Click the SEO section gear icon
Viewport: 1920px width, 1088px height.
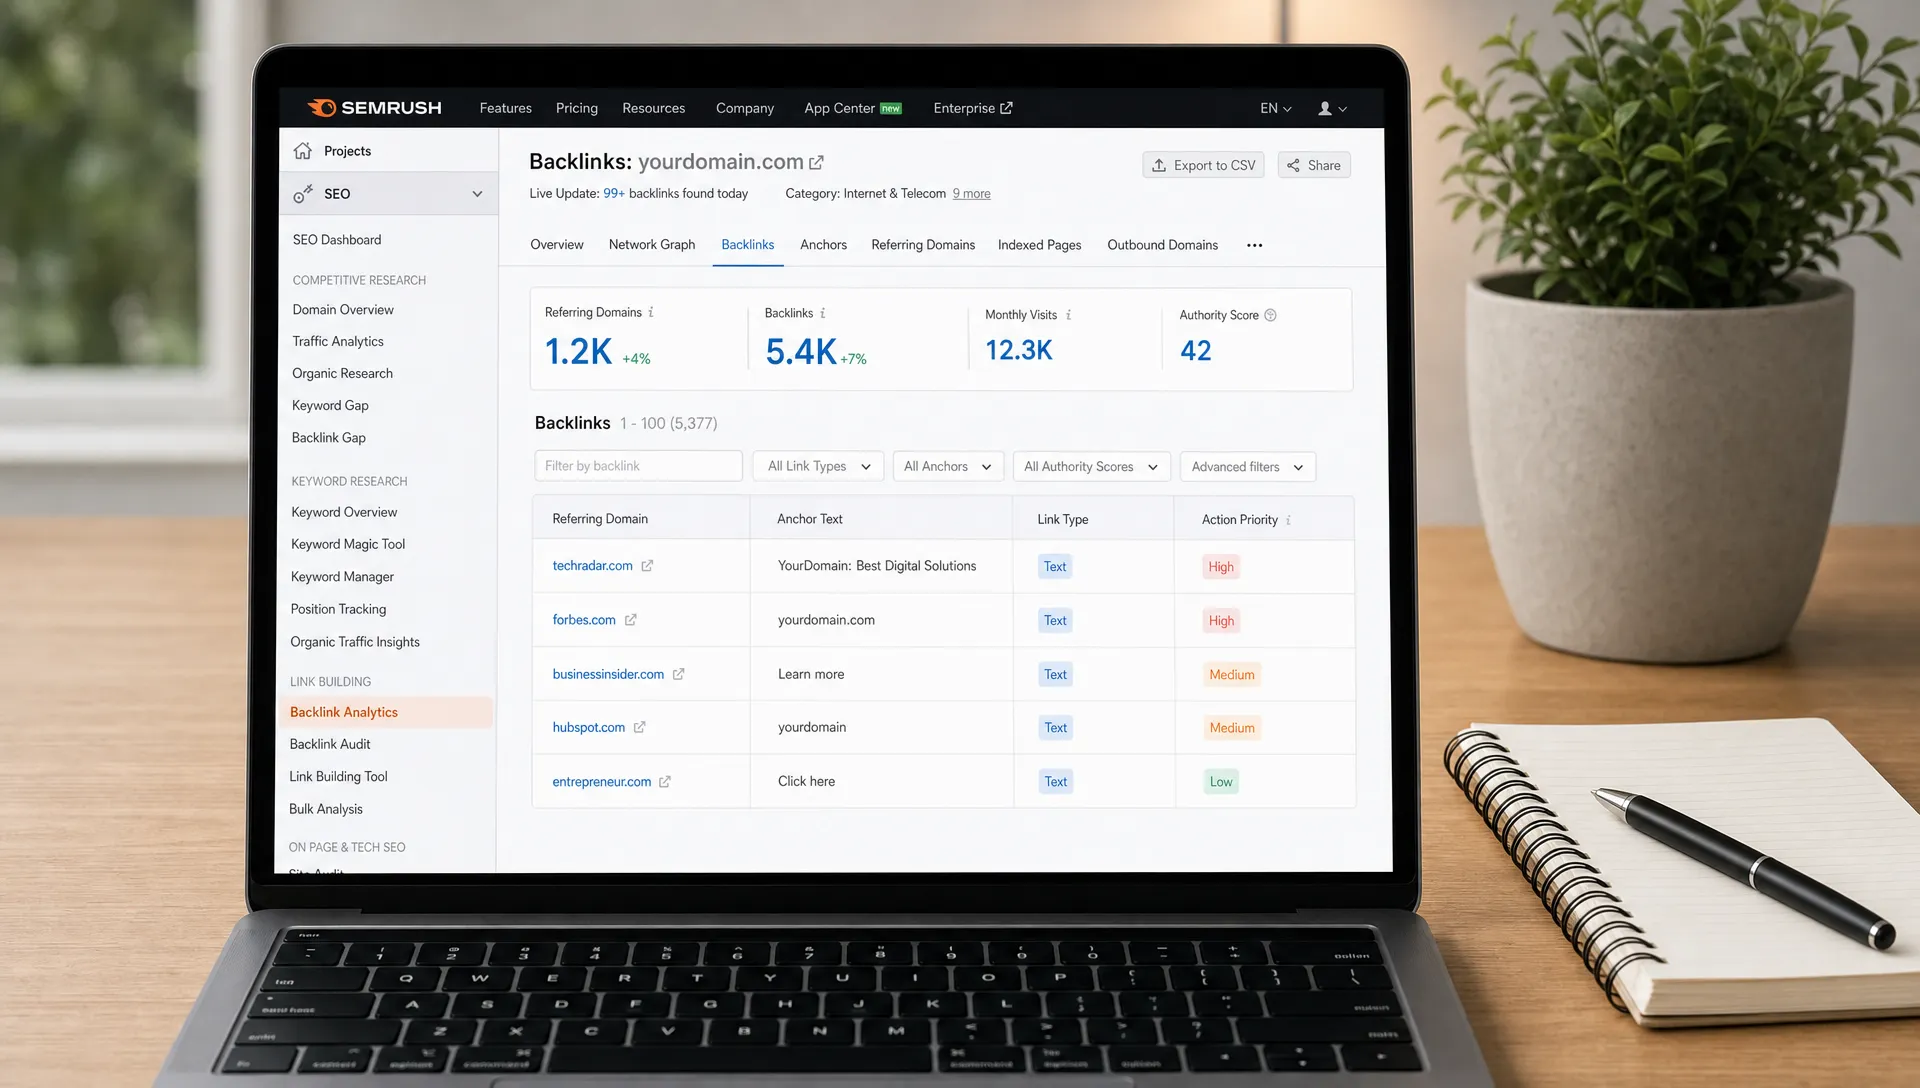click(x=303, y=194)
